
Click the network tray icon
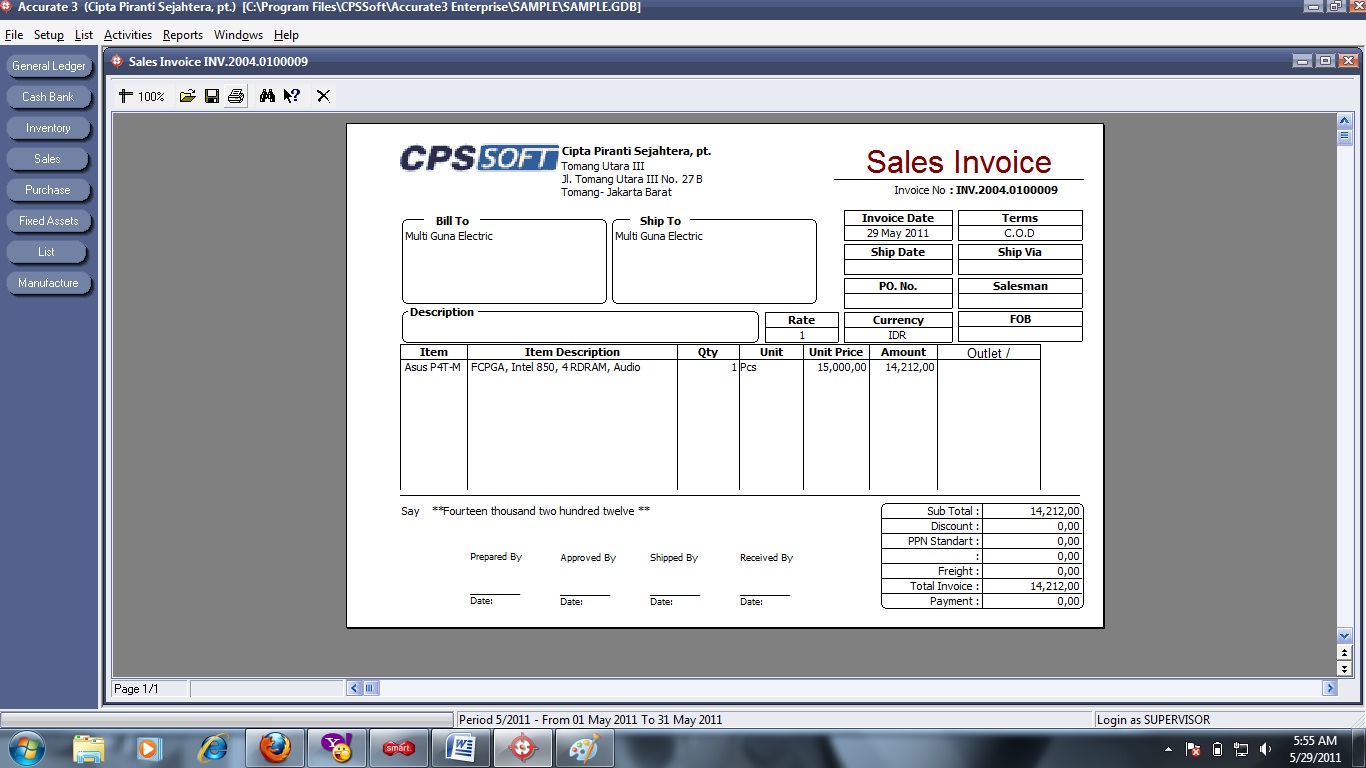point(1241,749)
